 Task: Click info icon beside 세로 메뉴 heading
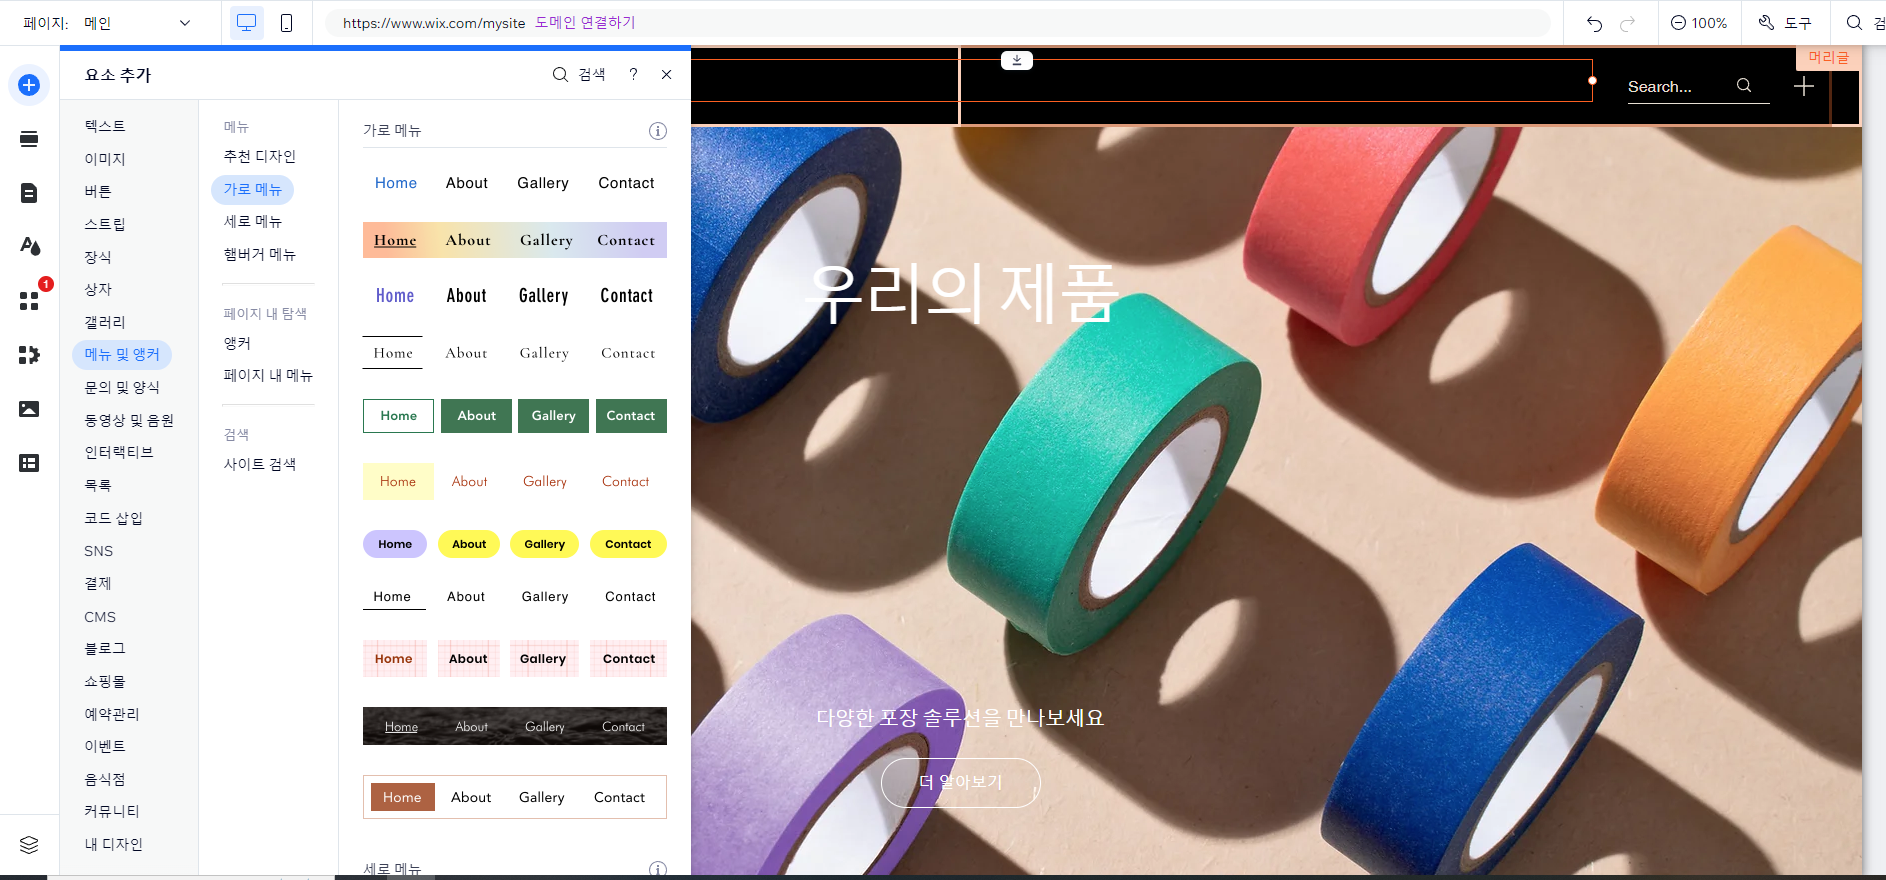[x=657, y=869]
